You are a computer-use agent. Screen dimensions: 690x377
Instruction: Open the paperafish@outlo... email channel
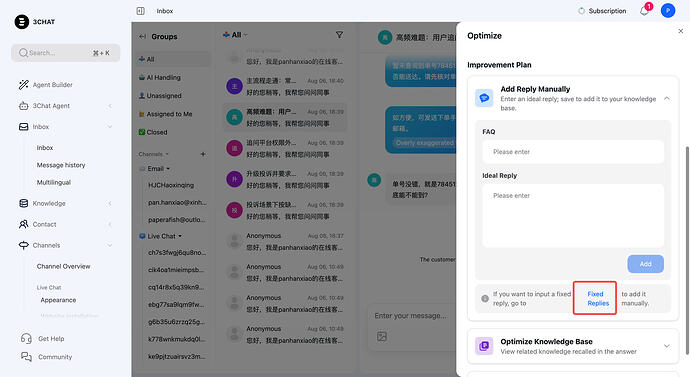176,220
